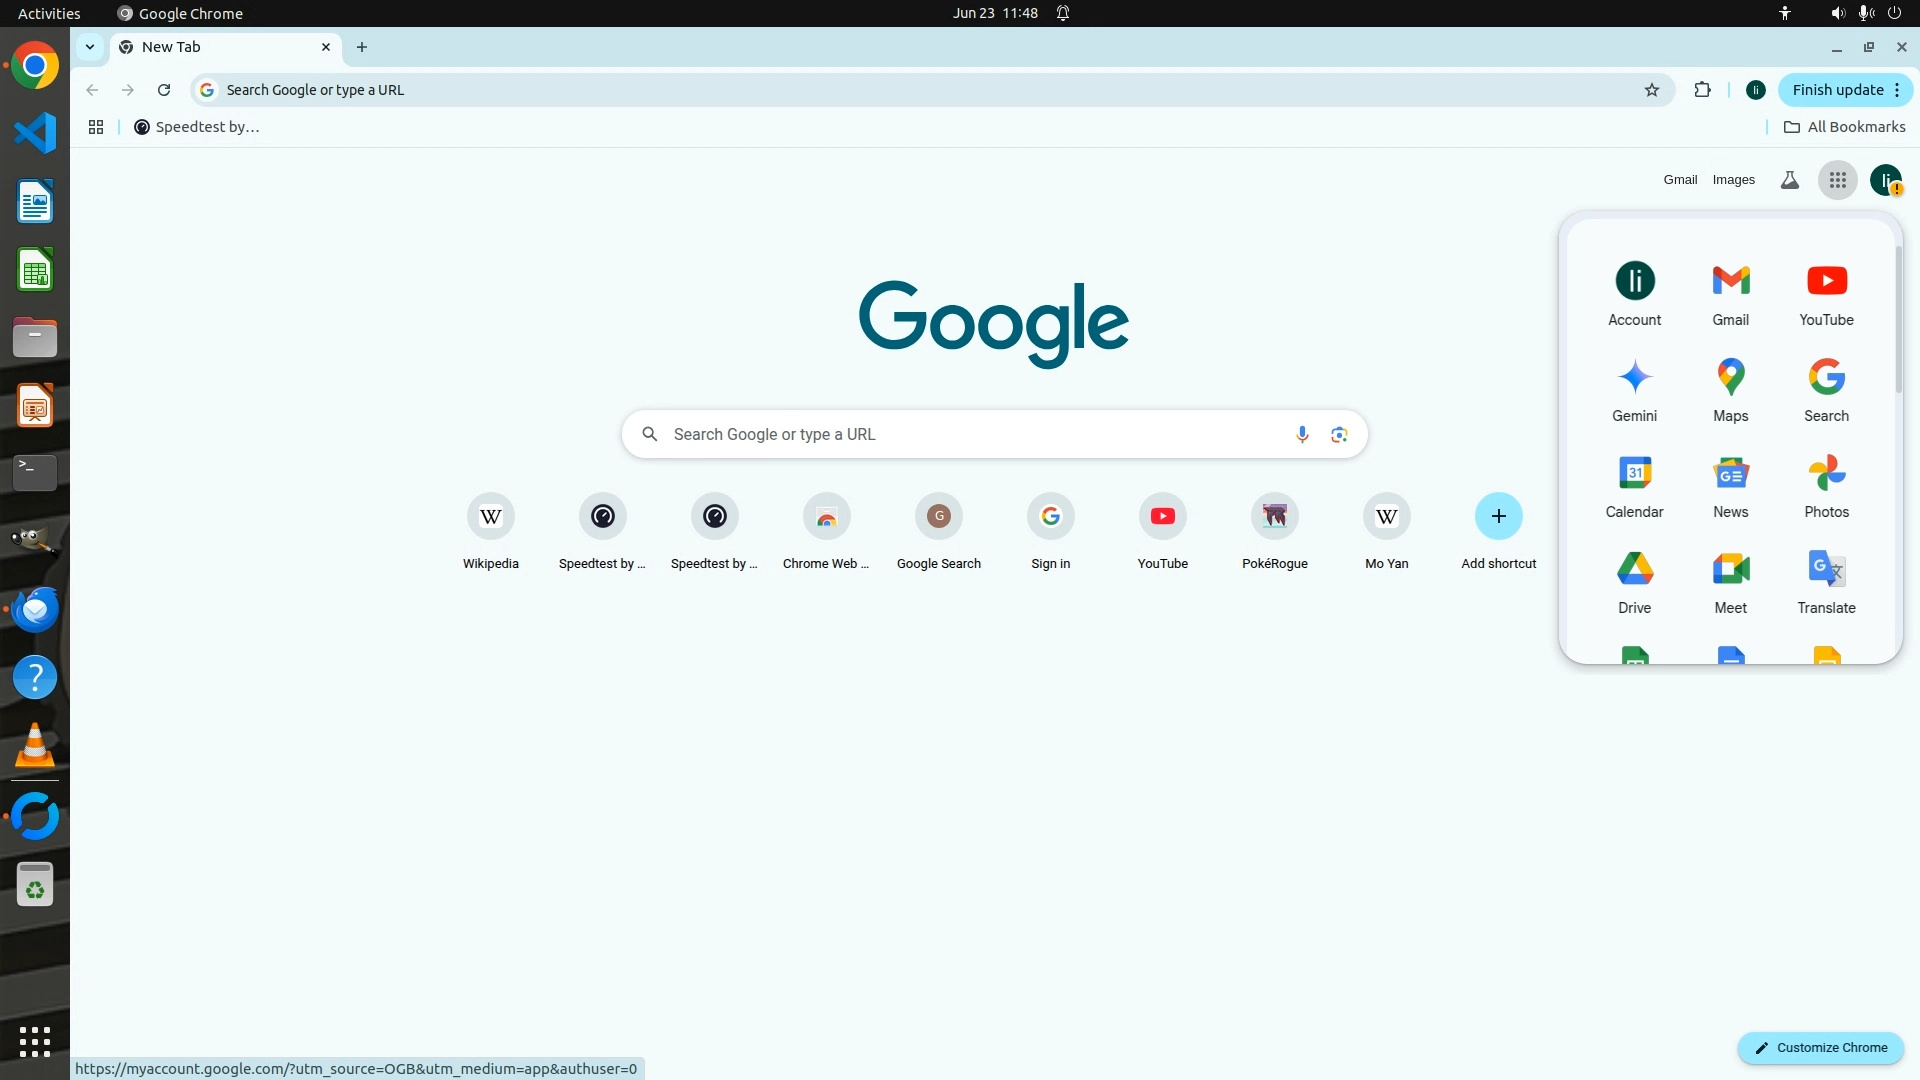Open the Finish update menu dots
The width and height of the screenshot is (1920, 1080).
click(1897, 90)
